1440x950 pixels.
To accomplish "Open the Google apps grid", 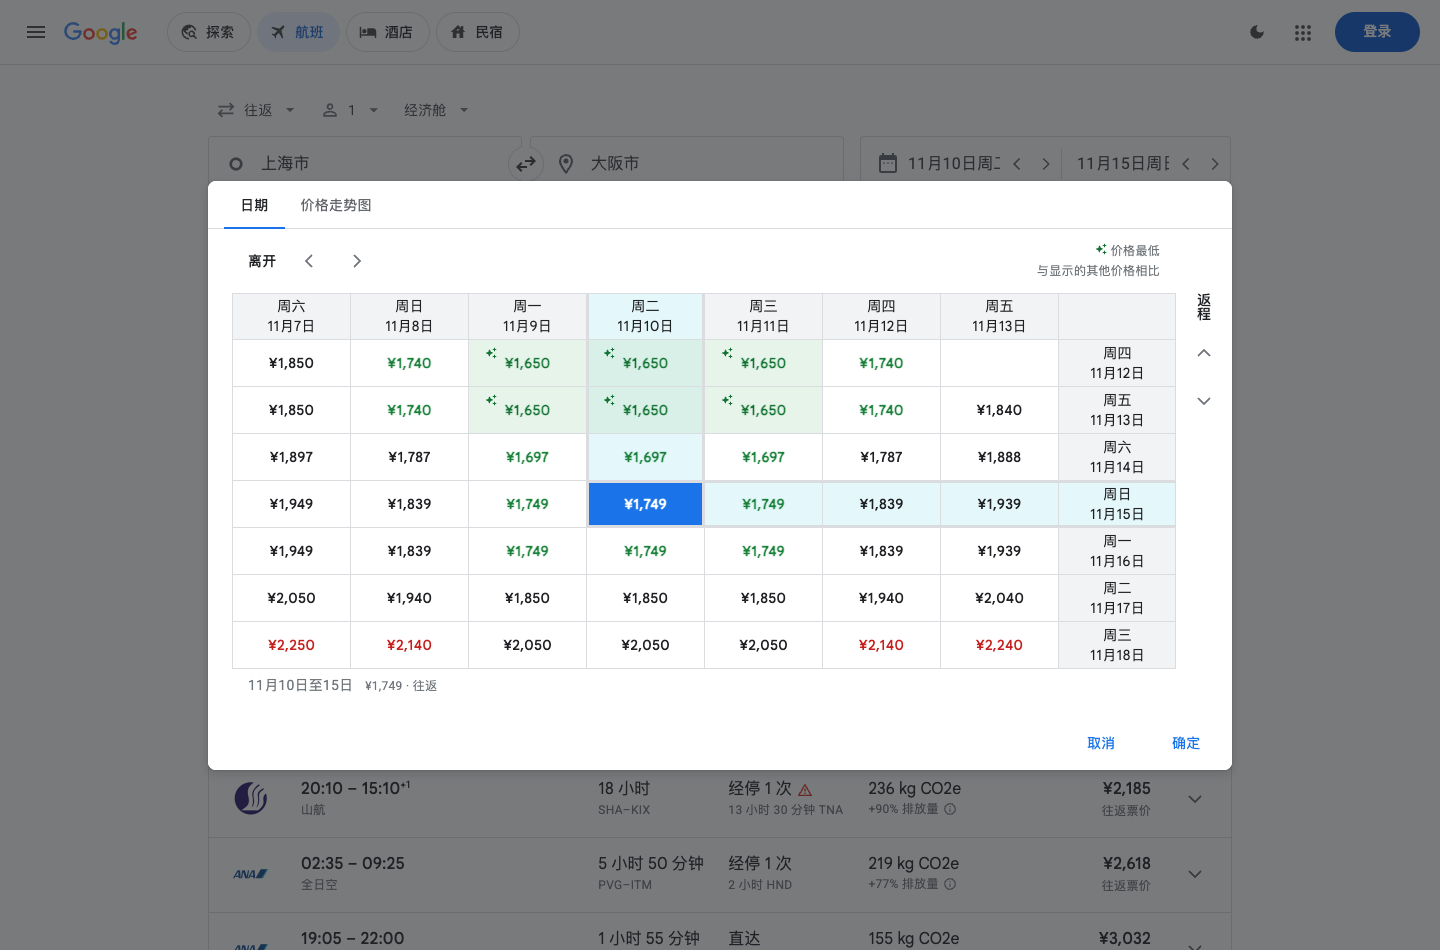I will coord(1302,32).
